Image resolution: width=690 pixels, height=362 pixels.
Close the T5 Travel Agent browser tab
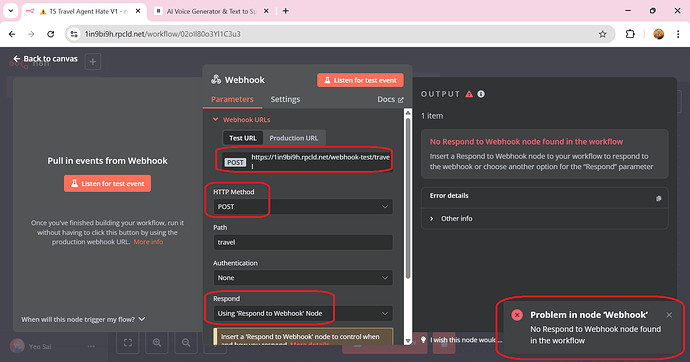coord(138,11)
